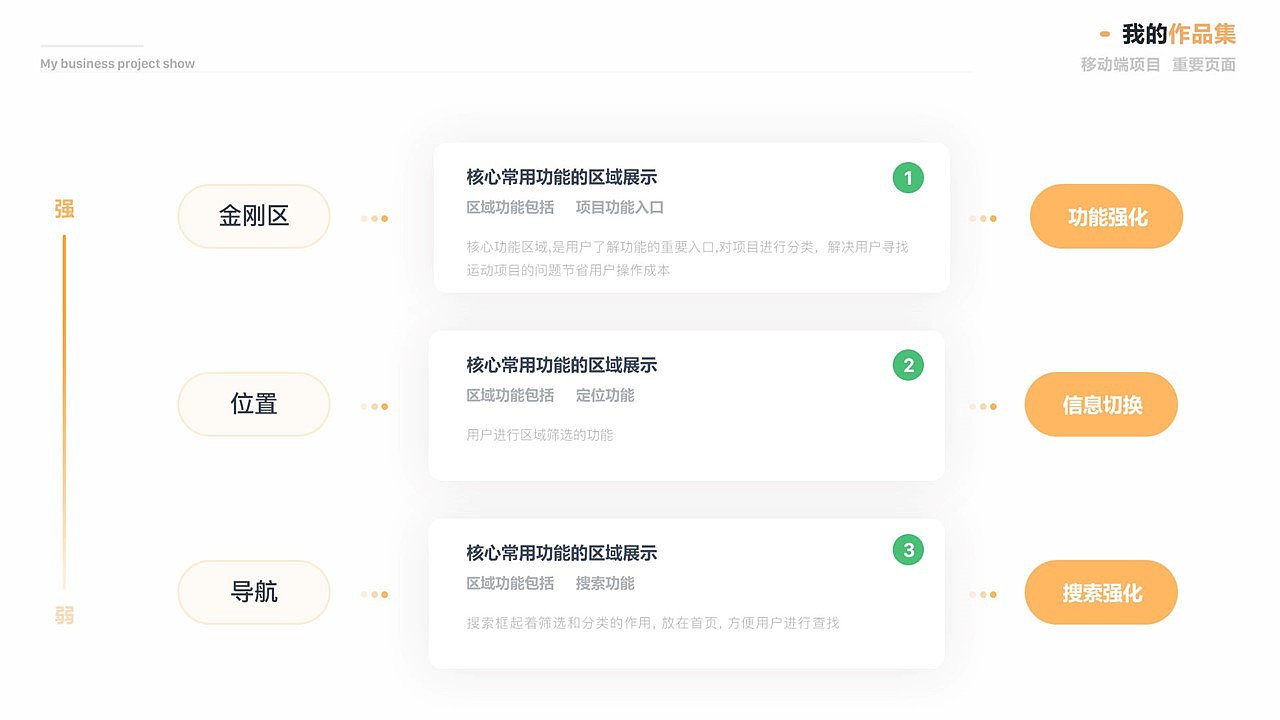Click green number 3 badge
The image size is (1280, 720).
coord(908,549)
